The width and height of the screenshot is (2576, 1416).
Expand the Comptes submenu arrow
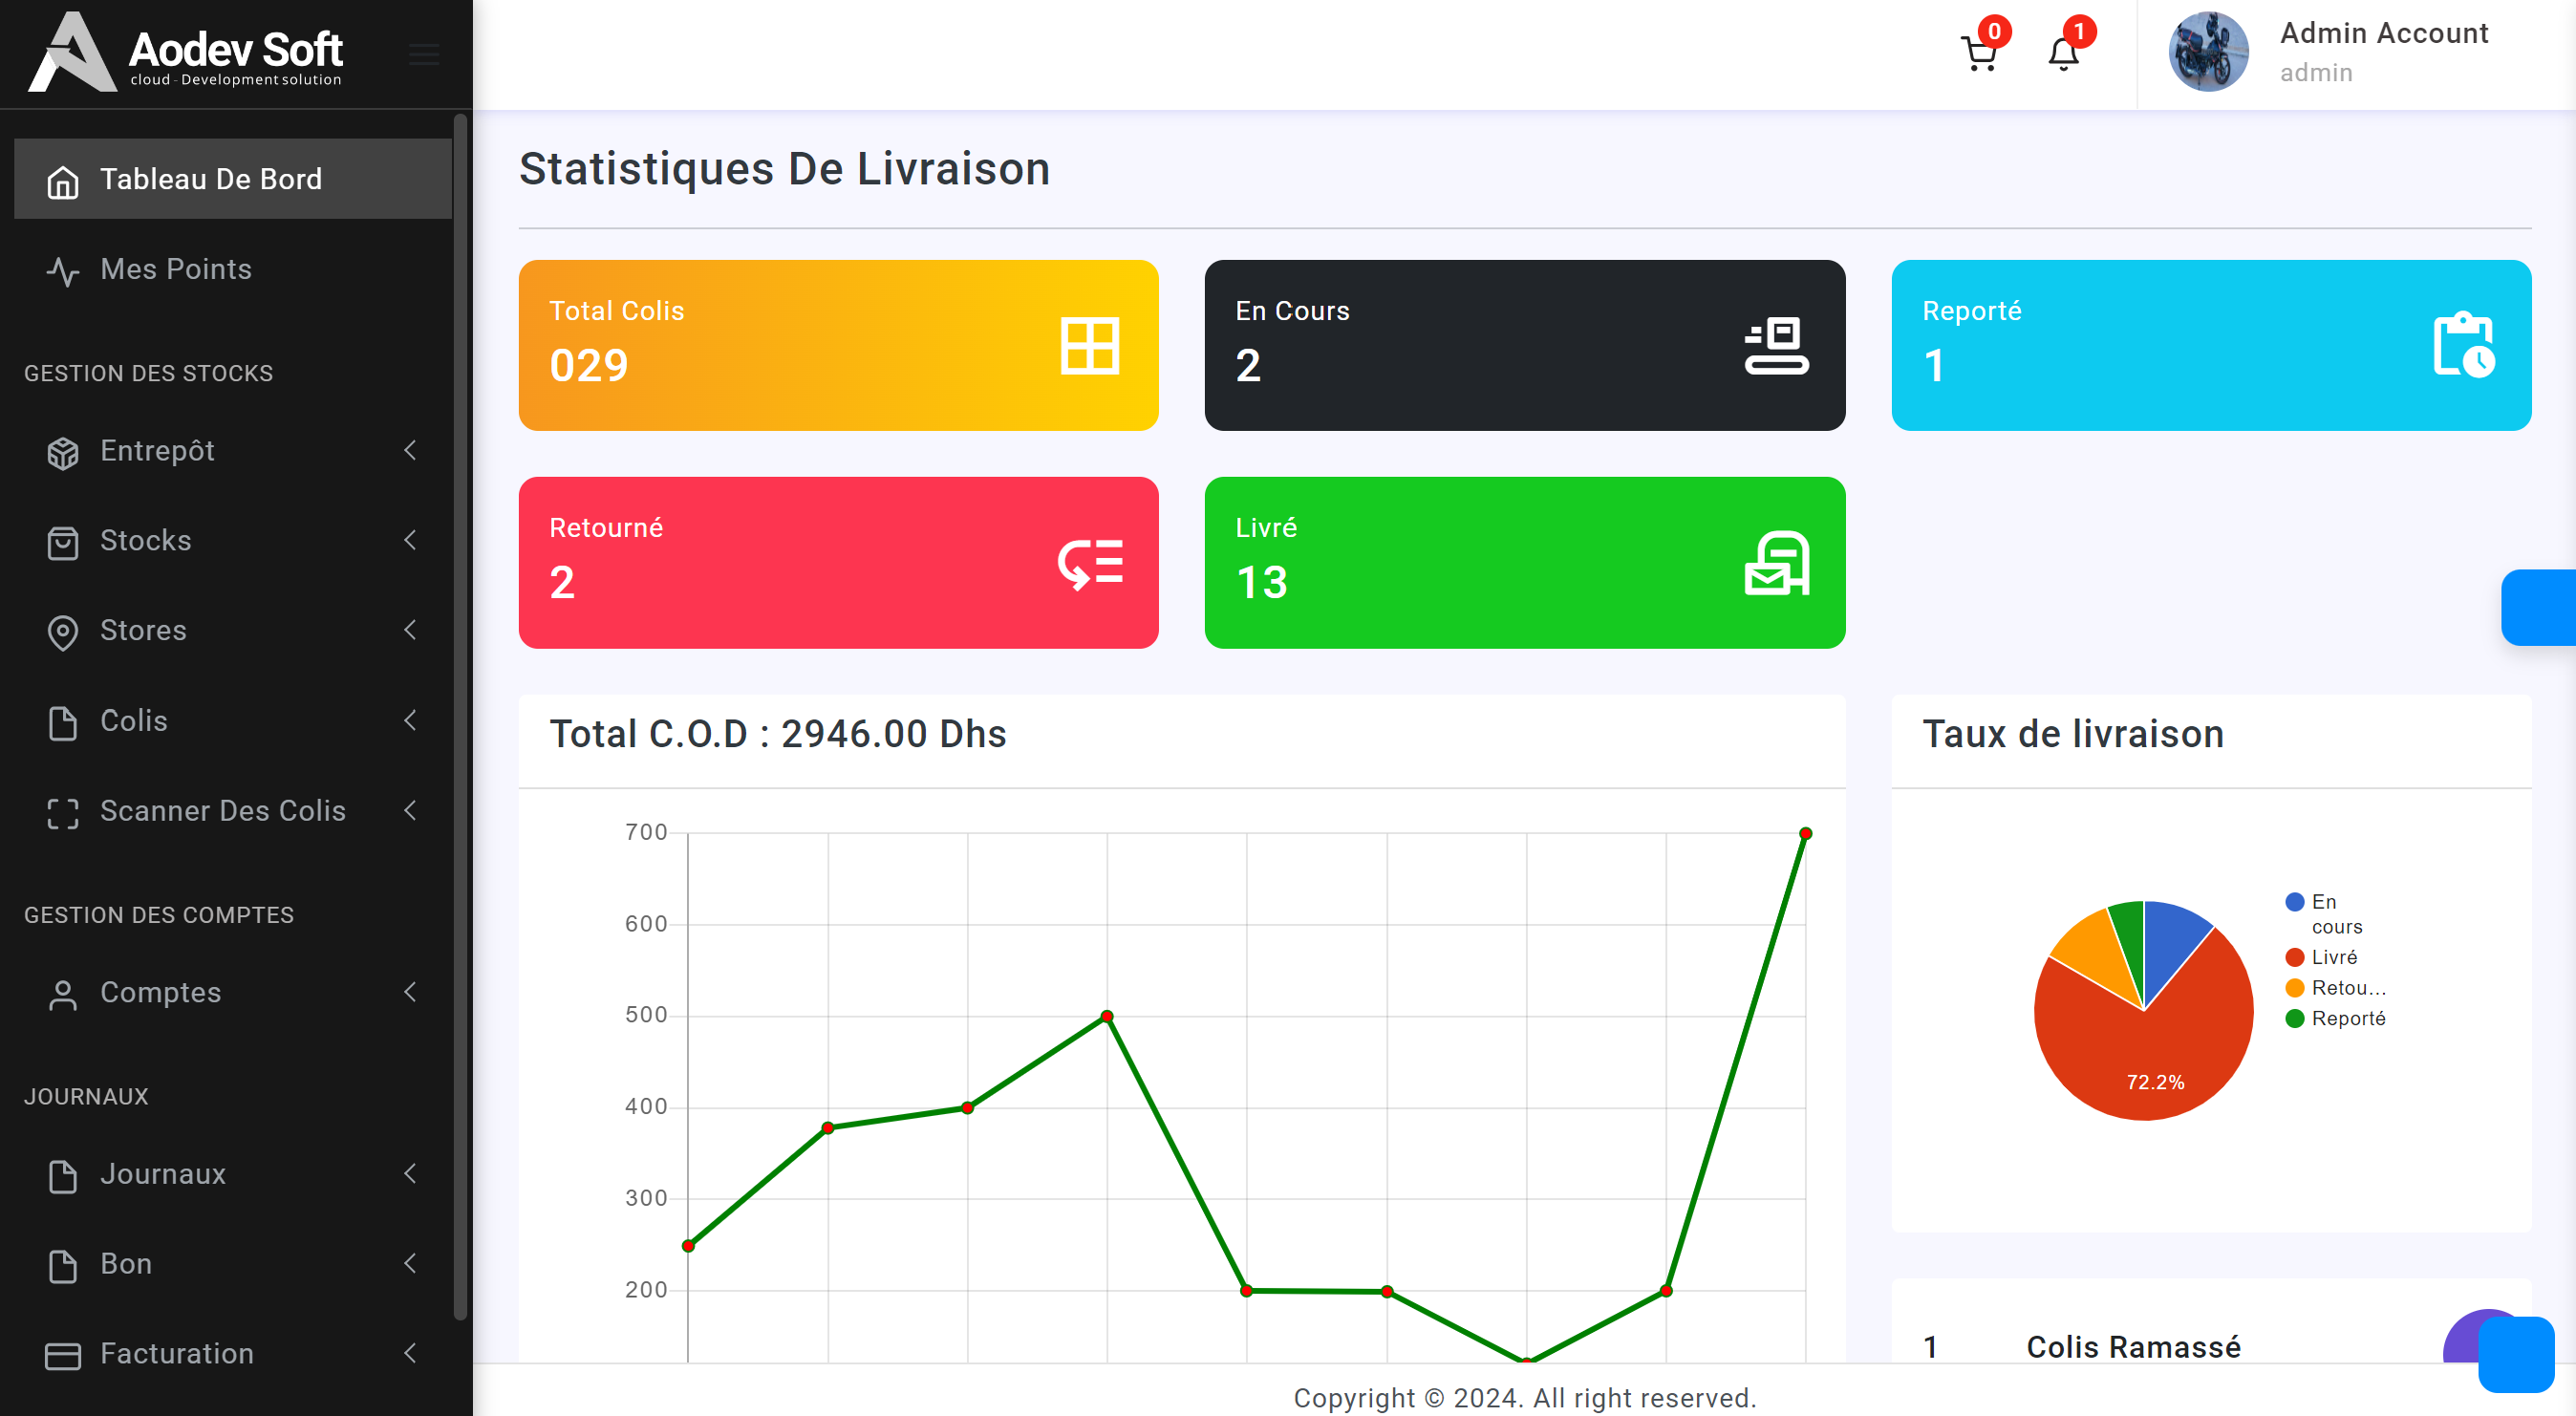410,992
